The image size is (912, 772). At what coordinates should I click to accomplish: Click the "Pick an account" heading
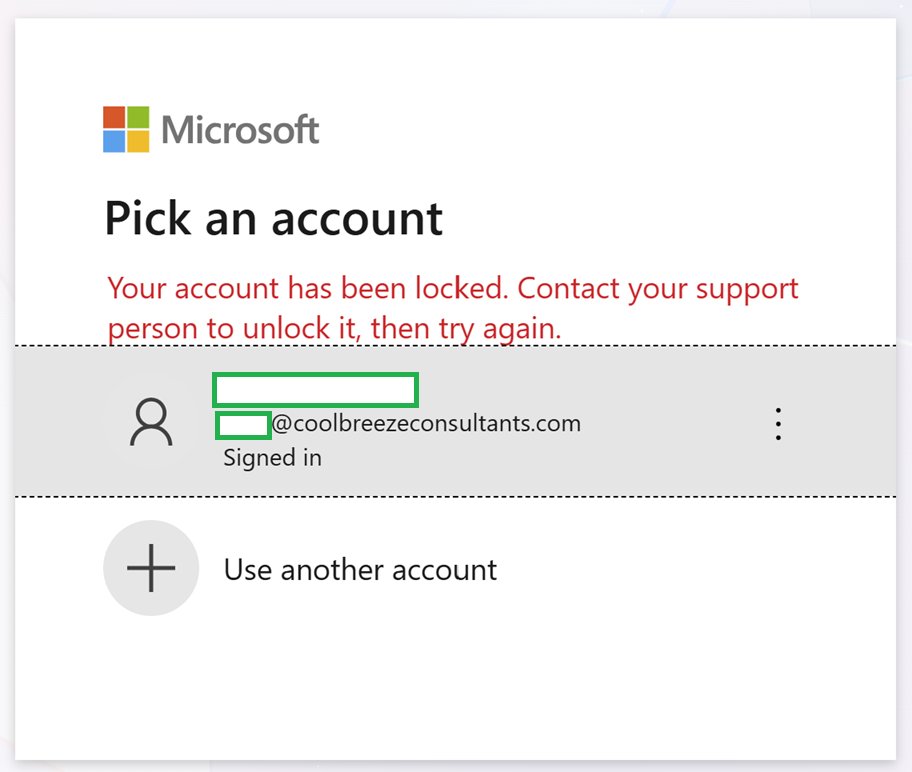[x=273, y=219]
